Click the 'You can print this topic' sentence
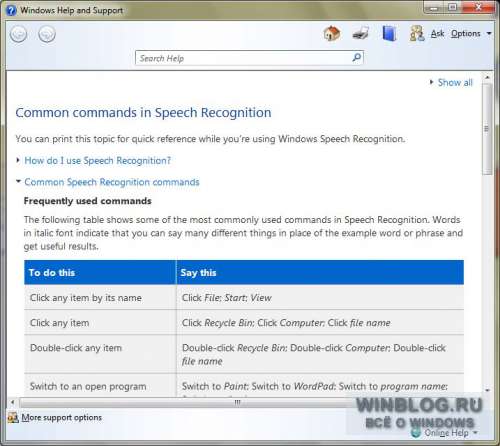Image resolution: width=500 pixels, height=446 pixels. point(210,139)
